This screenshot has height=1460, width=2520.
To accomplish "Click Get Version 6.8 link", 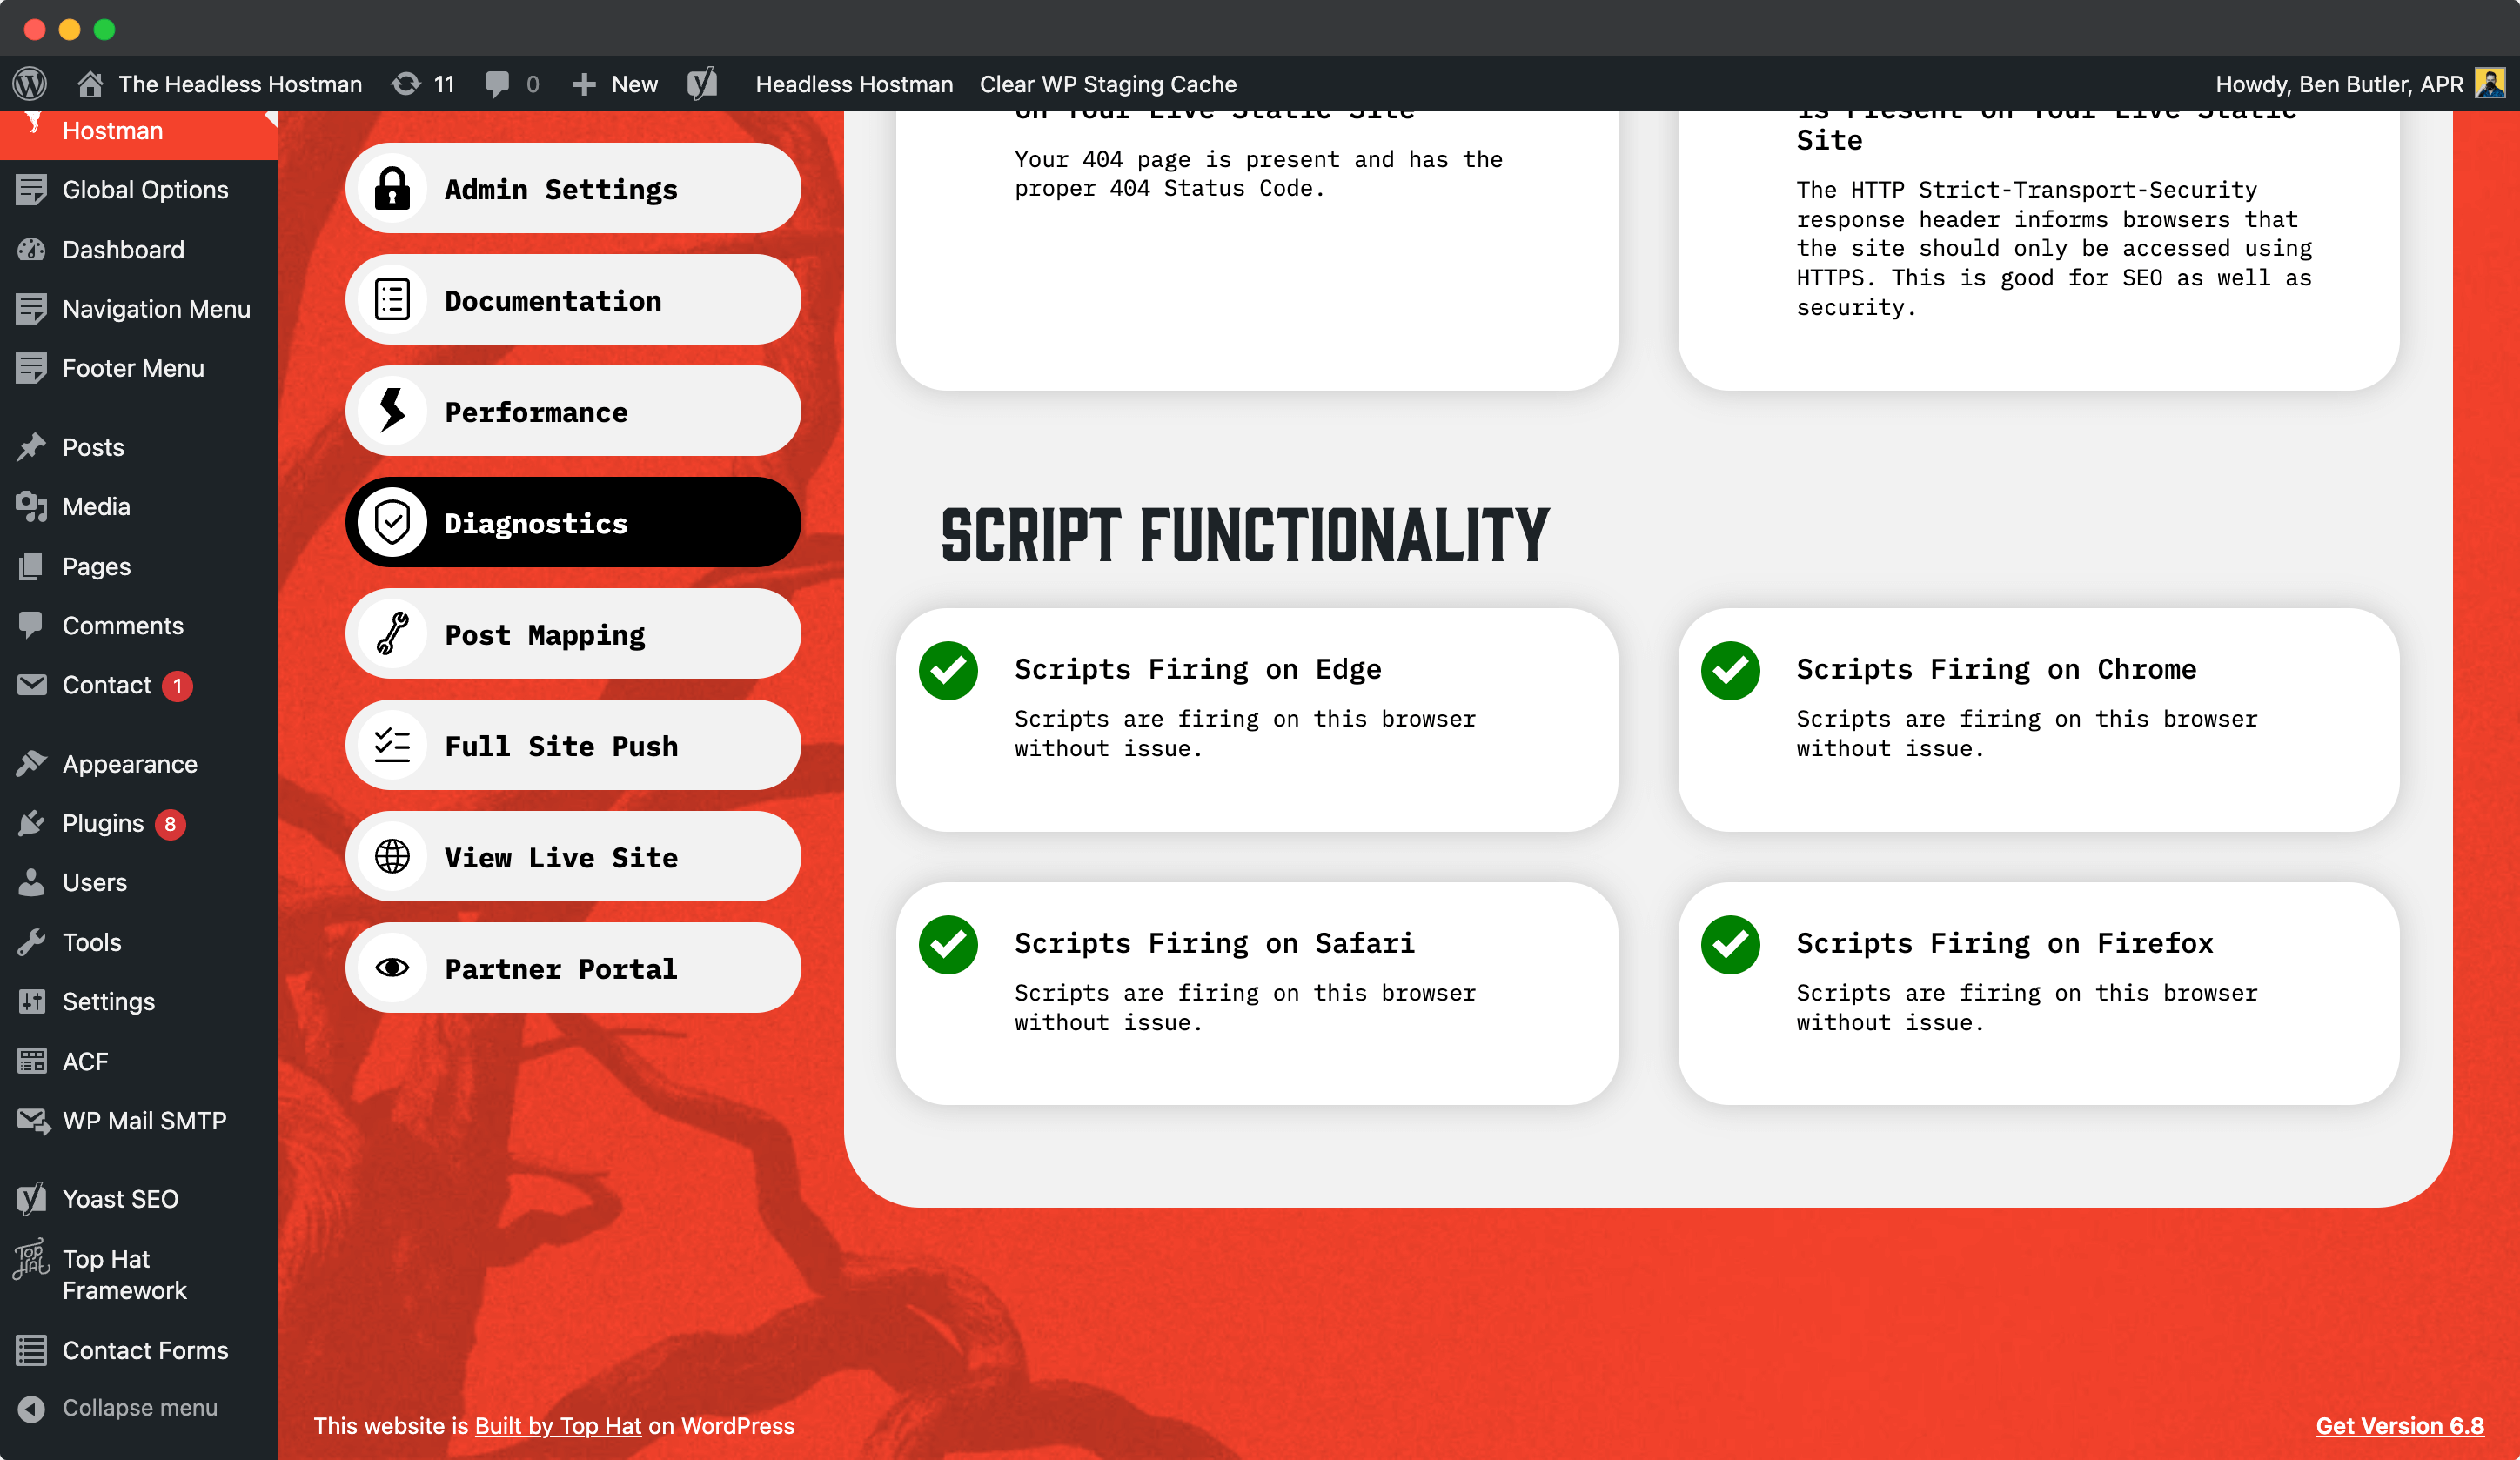I will (2398, 1425).
